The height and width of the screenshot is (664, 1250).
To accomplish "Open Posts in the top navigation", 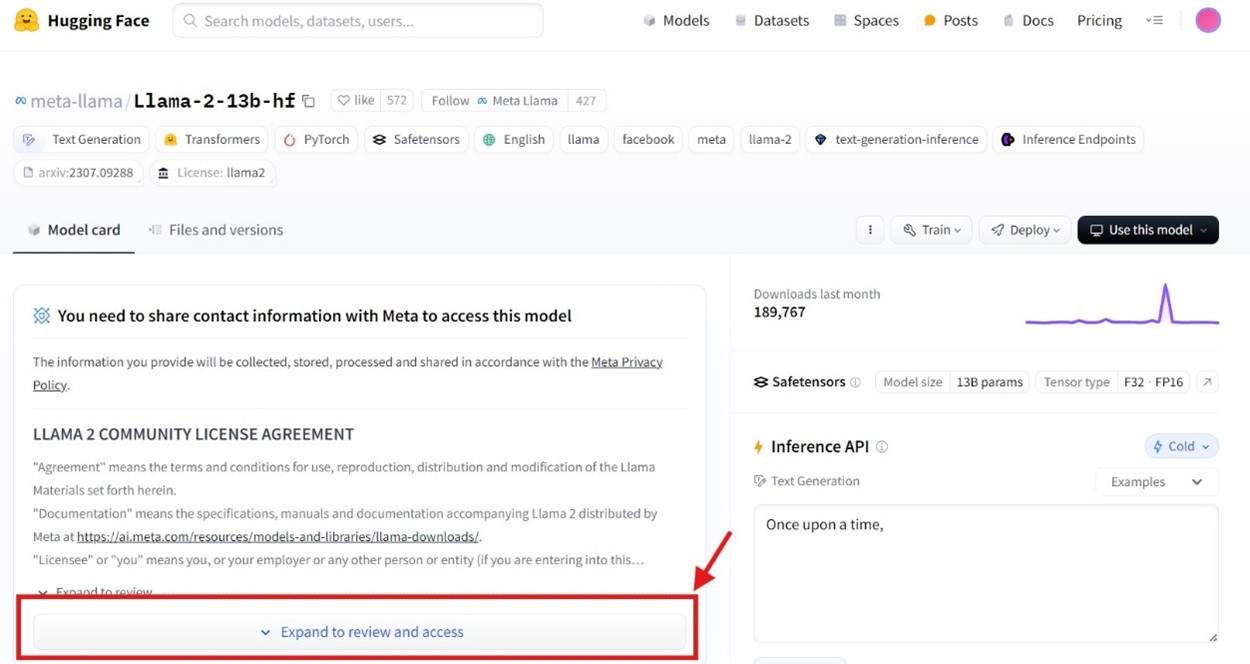I will pyautogui.click(x=951, y=21).
